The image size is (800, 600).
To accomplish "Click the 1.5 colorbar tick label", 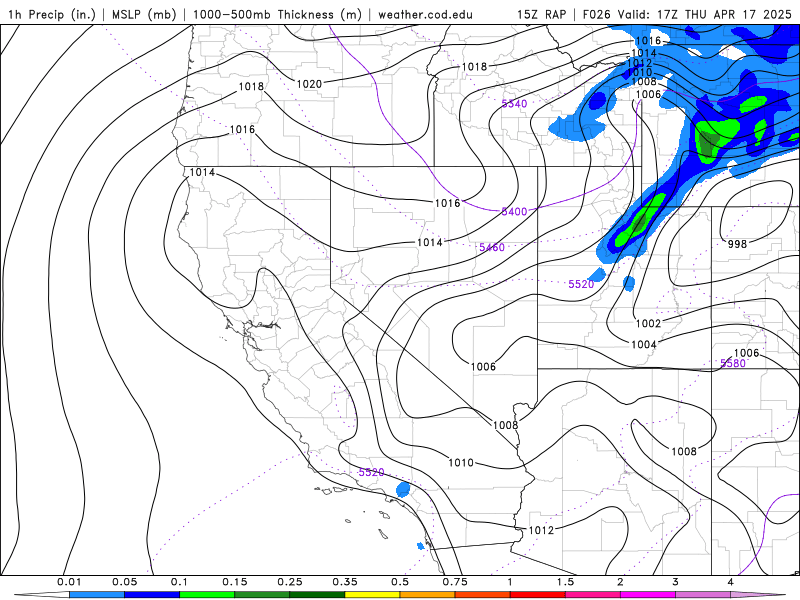I will click(565, 582).
